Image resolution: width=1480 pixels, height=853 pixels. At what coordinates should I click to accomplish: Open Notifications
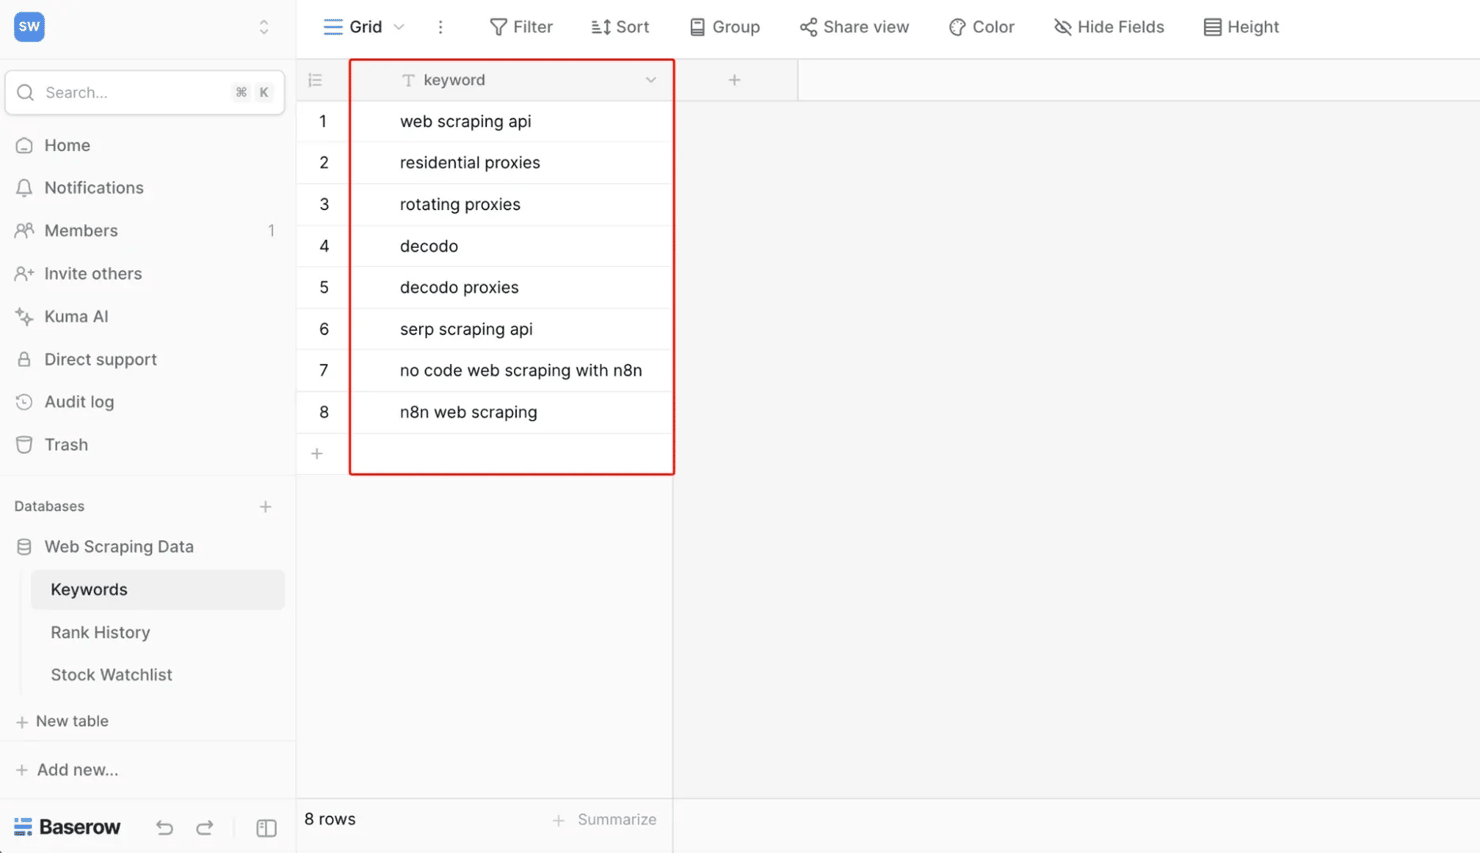tap(93, 188)
